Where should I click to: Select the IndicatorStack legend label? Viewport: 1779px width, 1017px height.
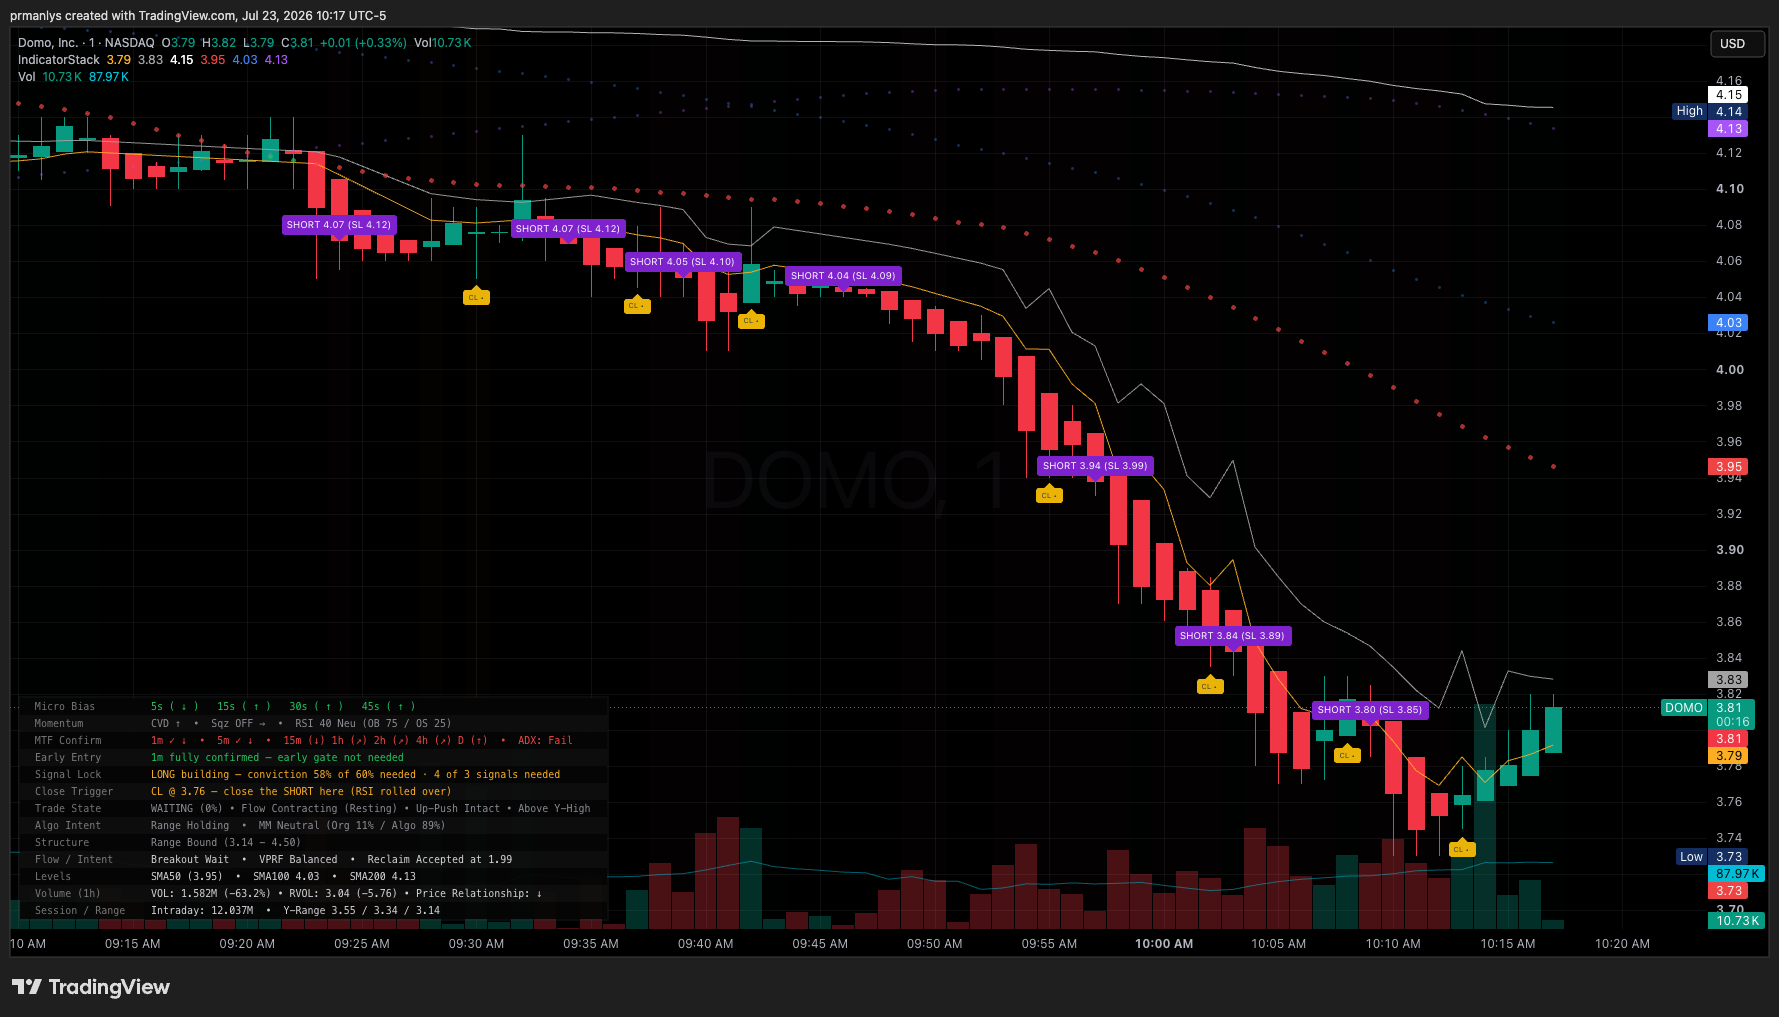pyautogui.click(x=59, y=60)
